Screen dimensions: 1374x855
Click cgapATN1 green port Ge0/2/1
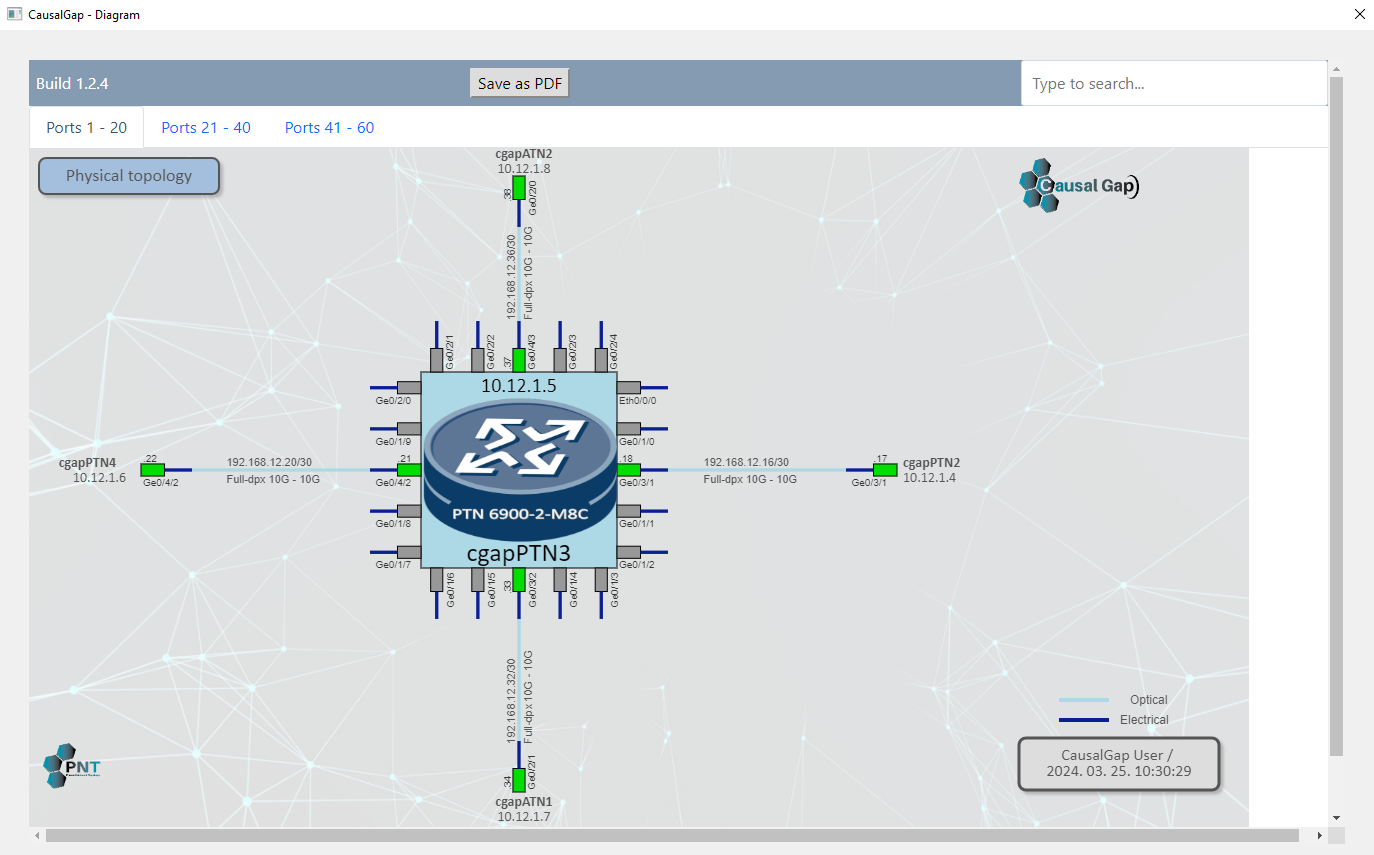[519, 781]
